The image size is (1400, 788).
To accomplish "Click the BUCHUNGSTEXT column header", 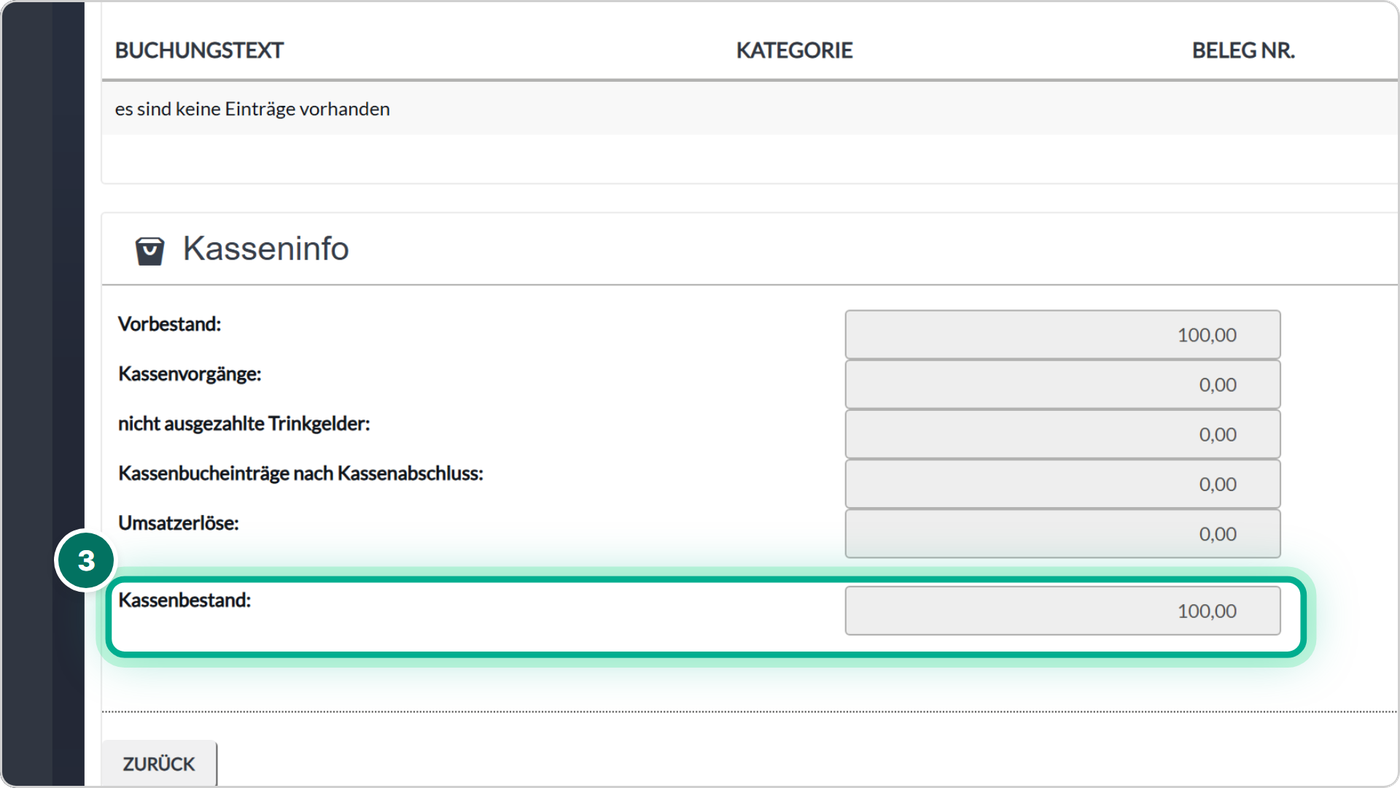I will click(200, 51).
